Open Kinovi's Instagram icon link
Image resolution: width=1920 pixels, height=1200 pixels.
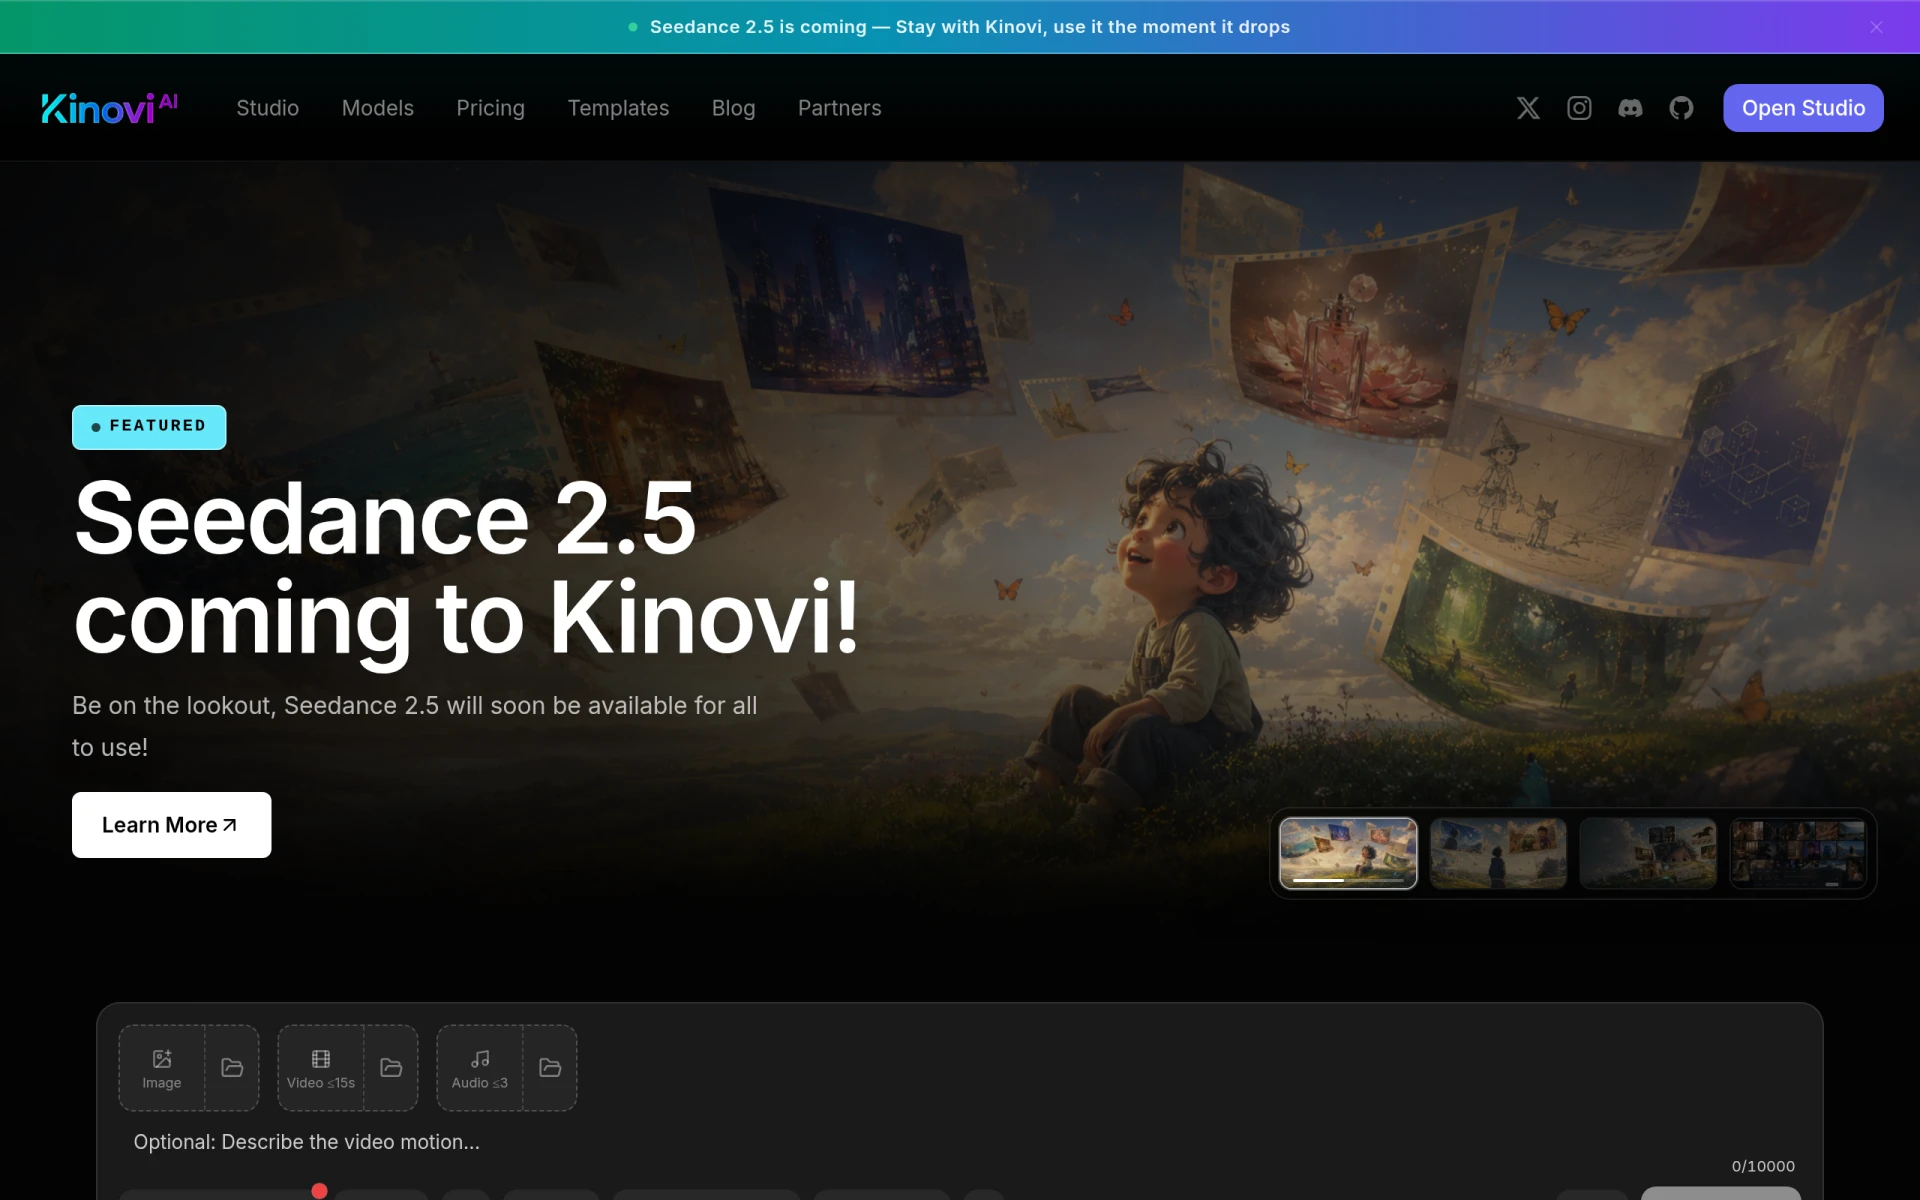(1579, 108)
